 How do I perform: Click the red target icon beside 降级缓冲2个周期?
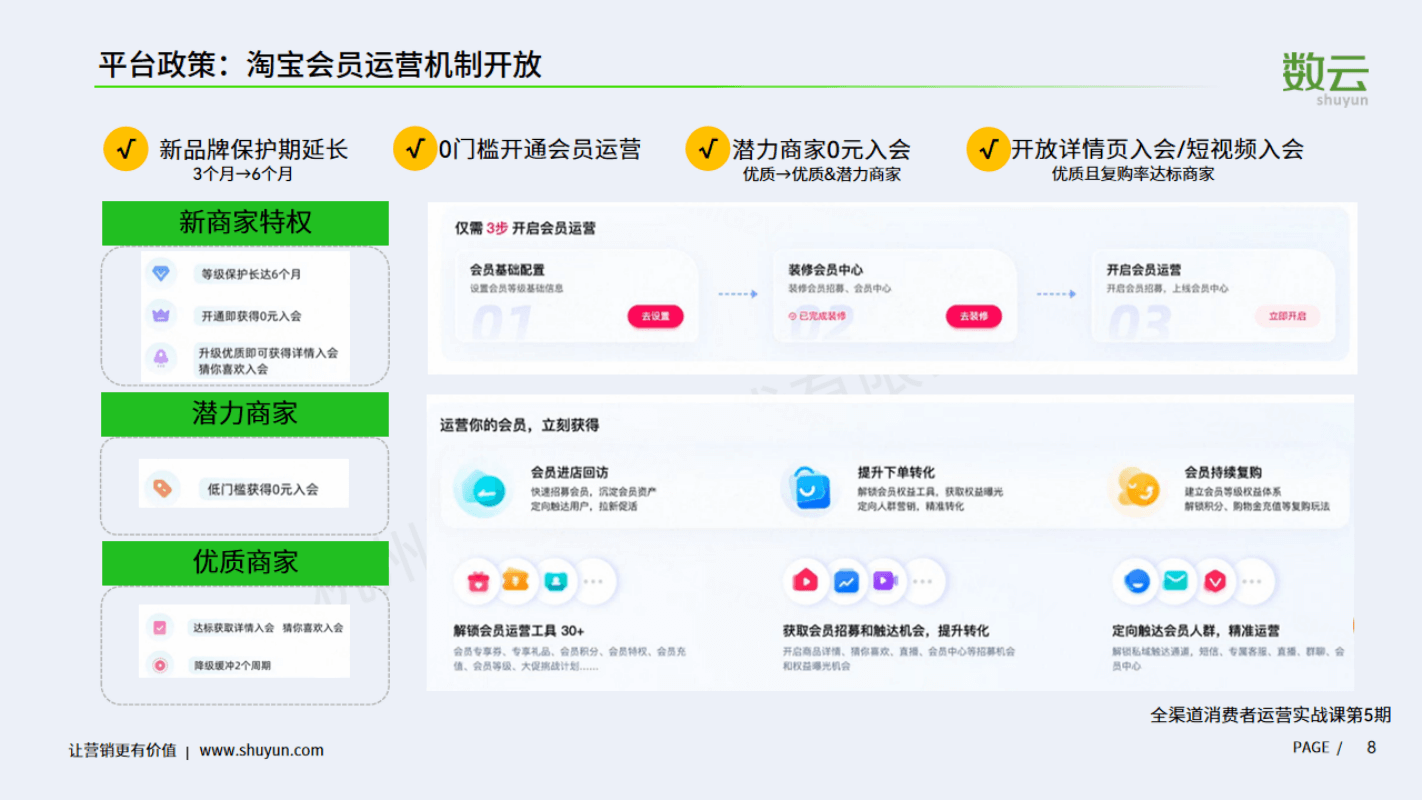160,665
